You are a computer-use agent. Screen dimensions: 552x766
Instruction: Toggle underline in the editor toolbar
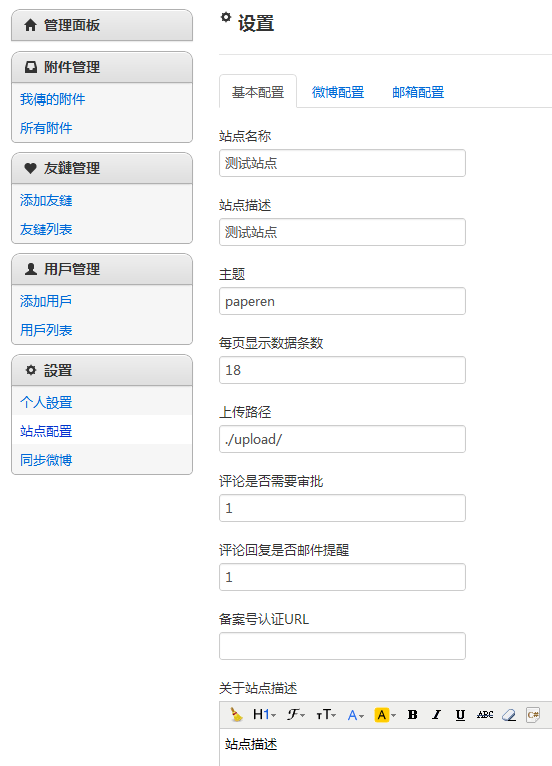(460, 715)
